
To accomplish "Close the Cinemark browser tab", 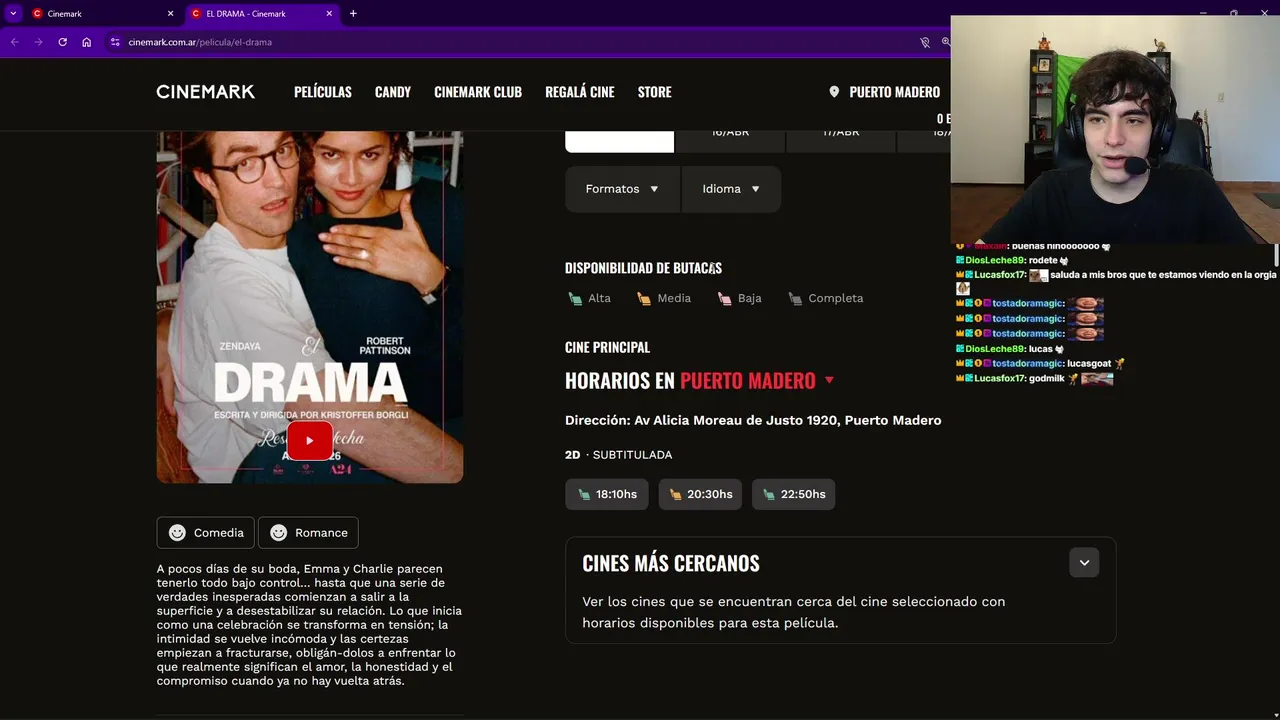I will point(170,14).
